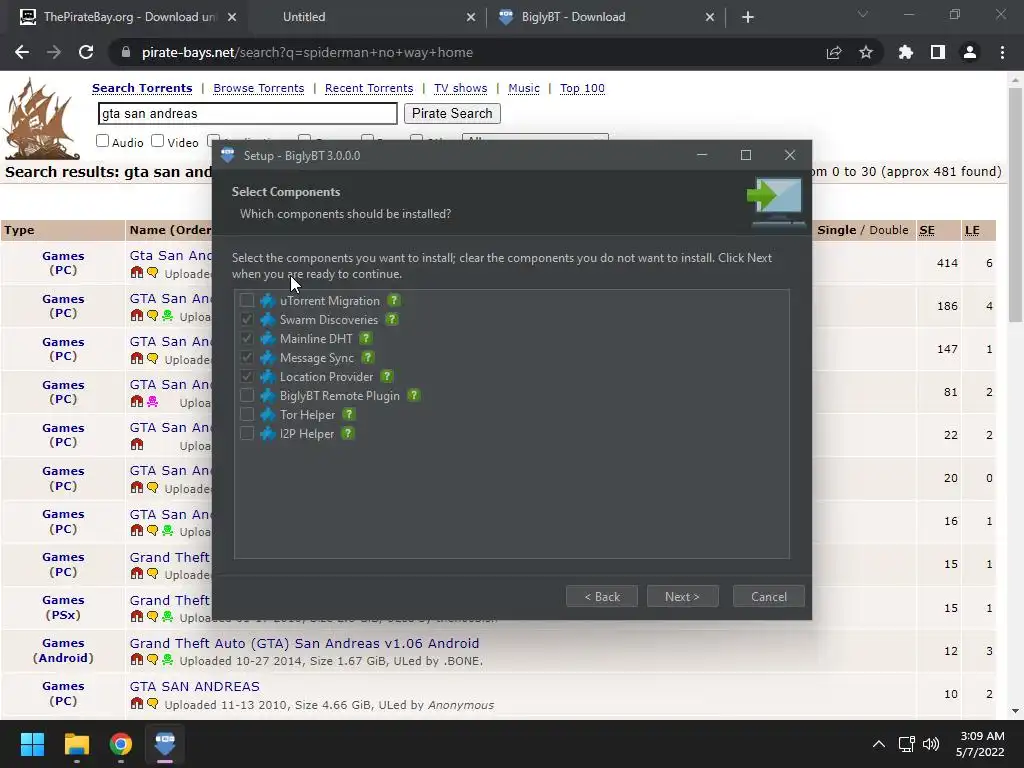
Task: Click Chrome's back navigation arrow
Action: (22, 52)
